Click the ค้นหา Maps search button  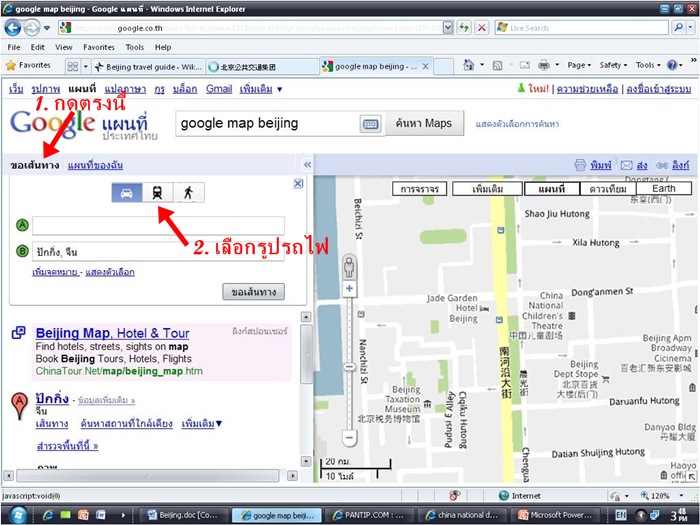point(424,123)
